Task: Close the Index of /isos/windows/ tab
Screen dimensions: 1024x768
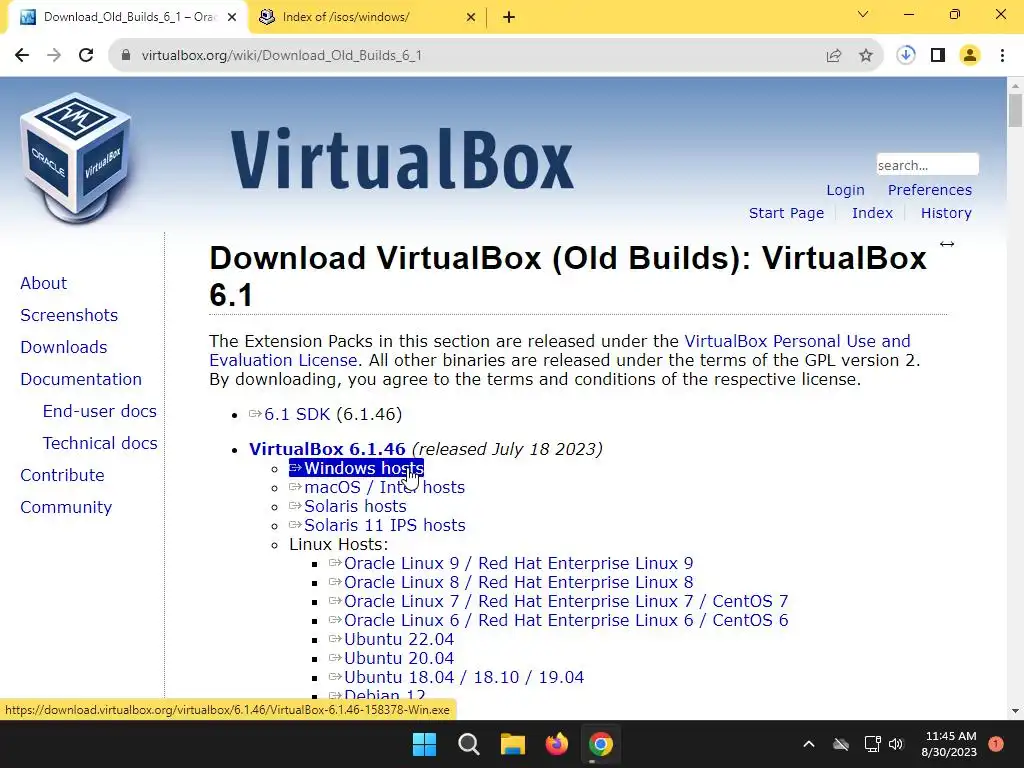Action: tap(470, 18)
